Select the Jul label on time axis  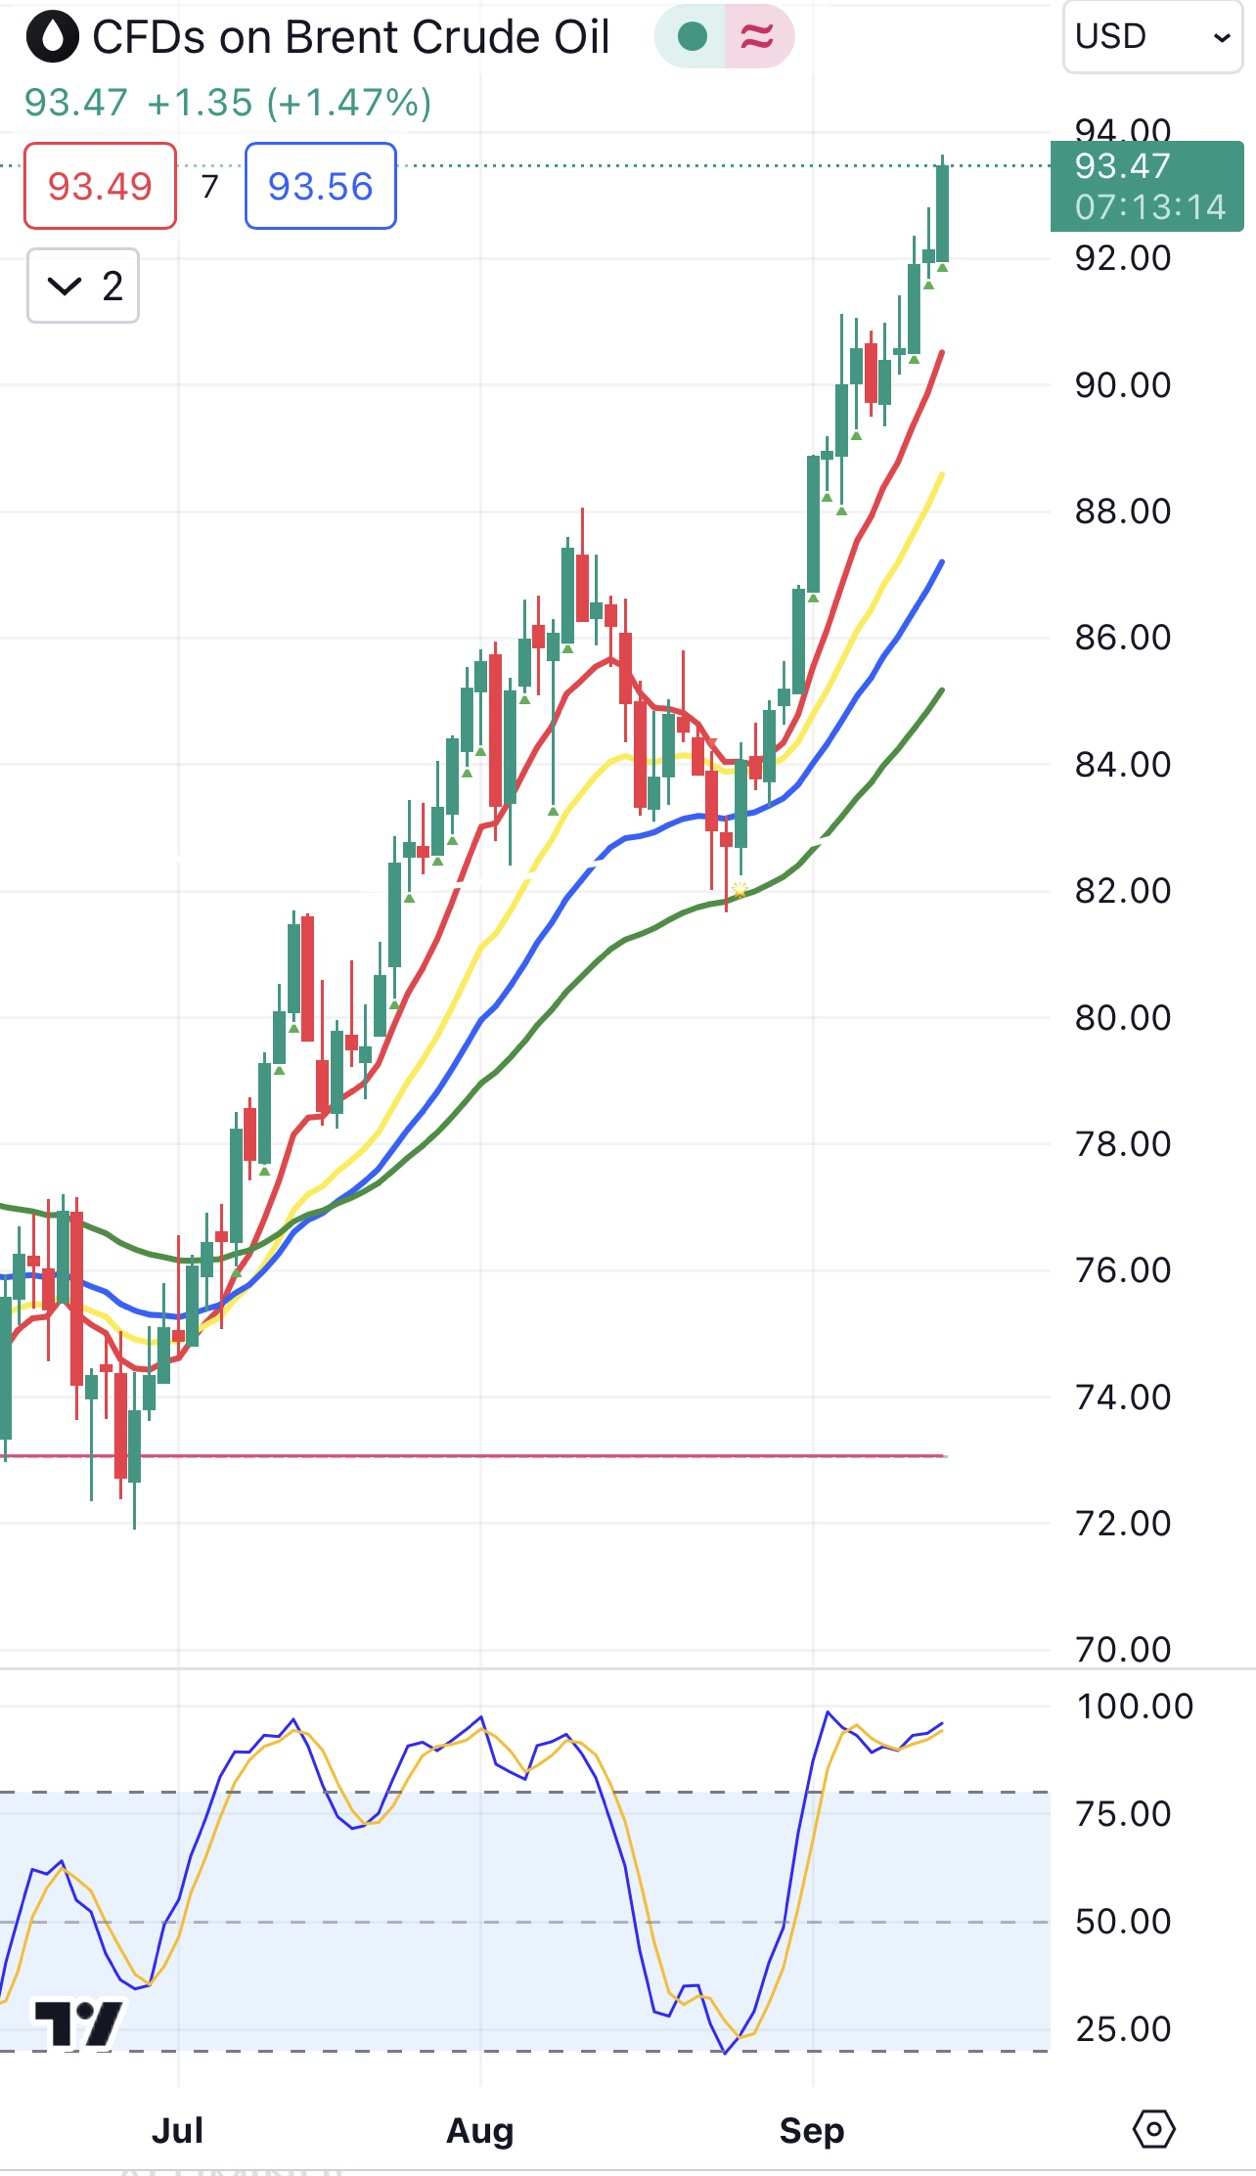point(178,2130)
